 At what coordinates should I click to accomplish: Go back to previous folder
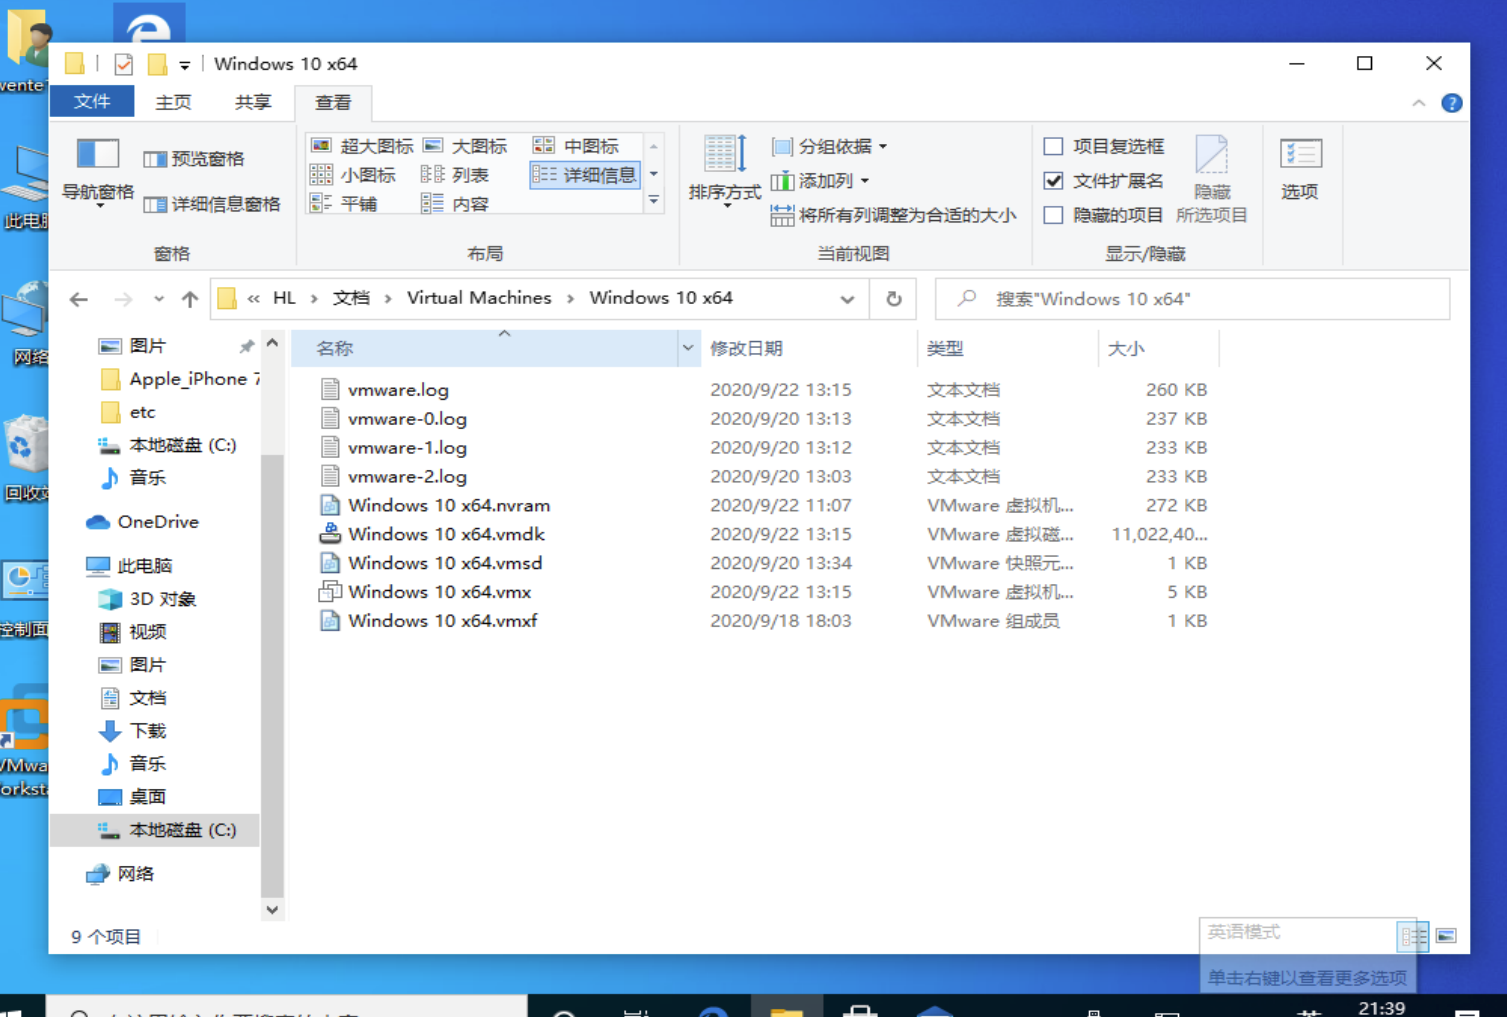click(x=79, y=299)
